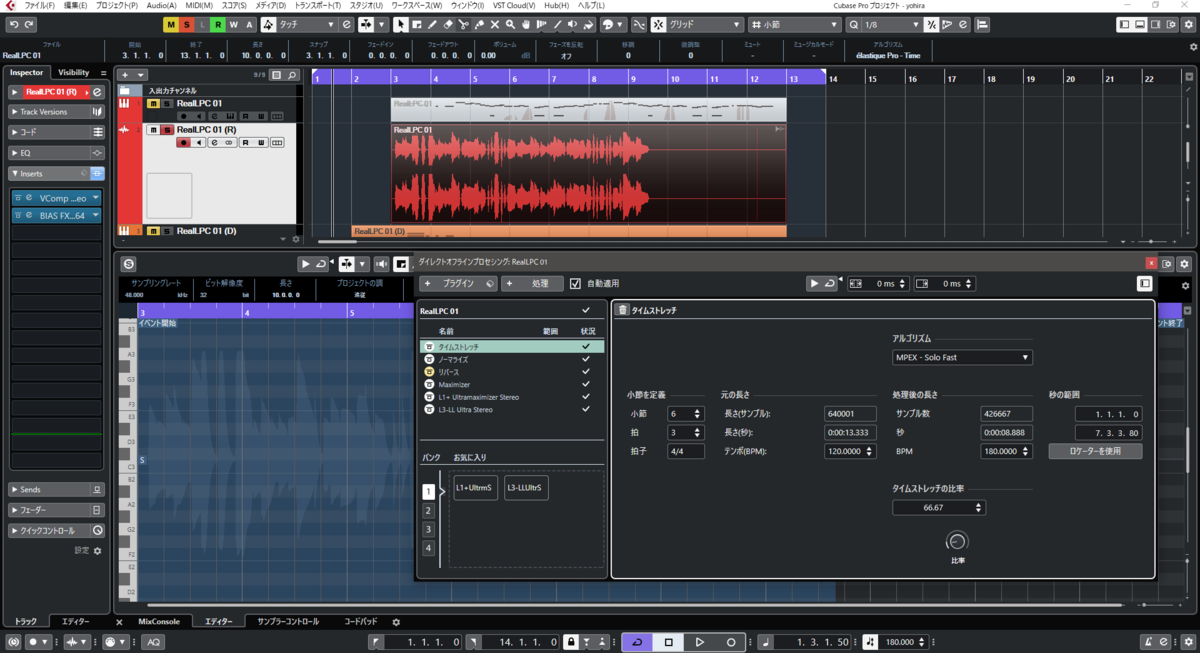Start audition in the offline processing window

[814, 284]
